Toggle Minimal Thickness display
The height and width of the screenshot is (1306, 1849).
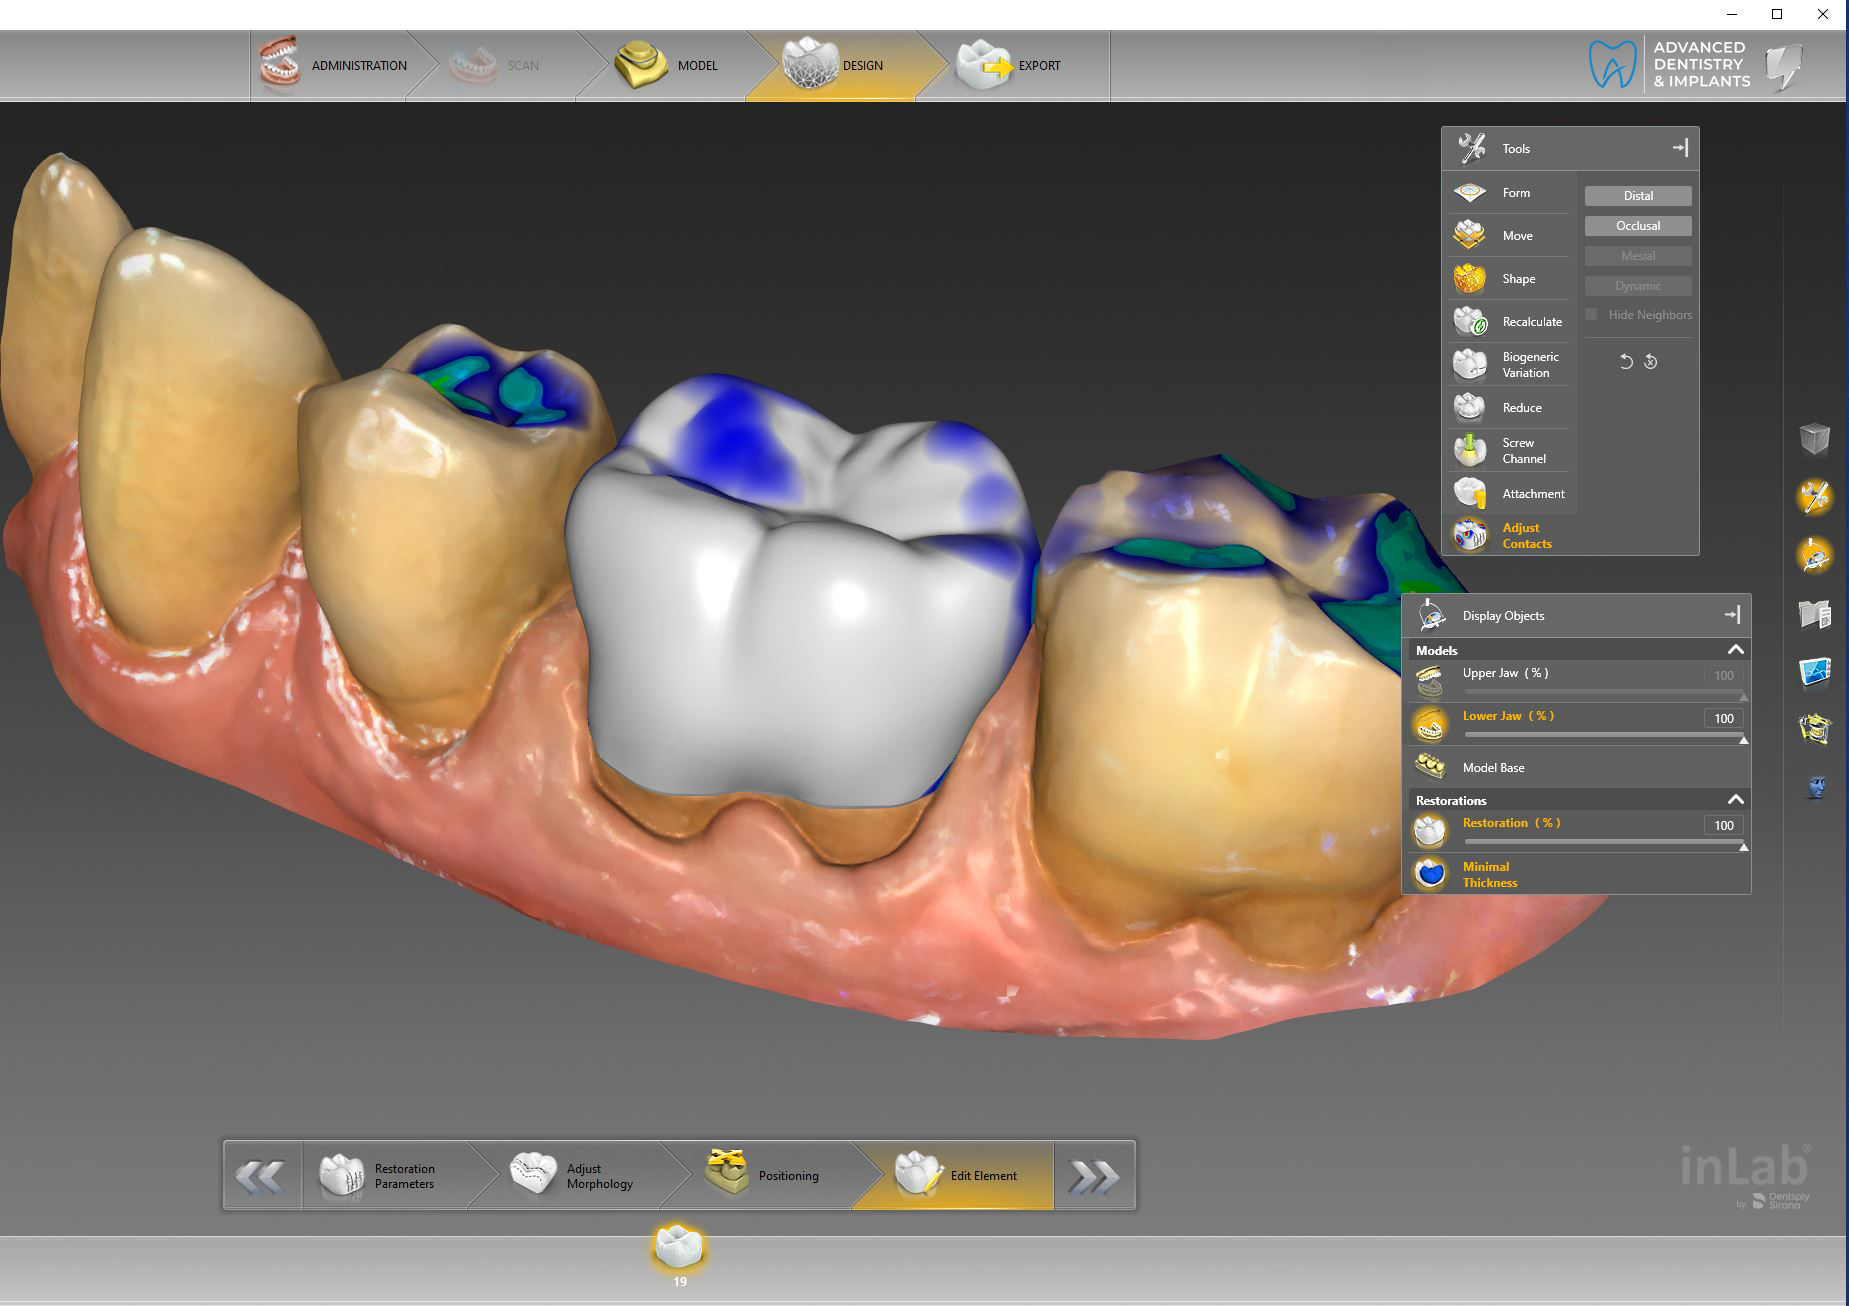click(x=1431, y=874)
